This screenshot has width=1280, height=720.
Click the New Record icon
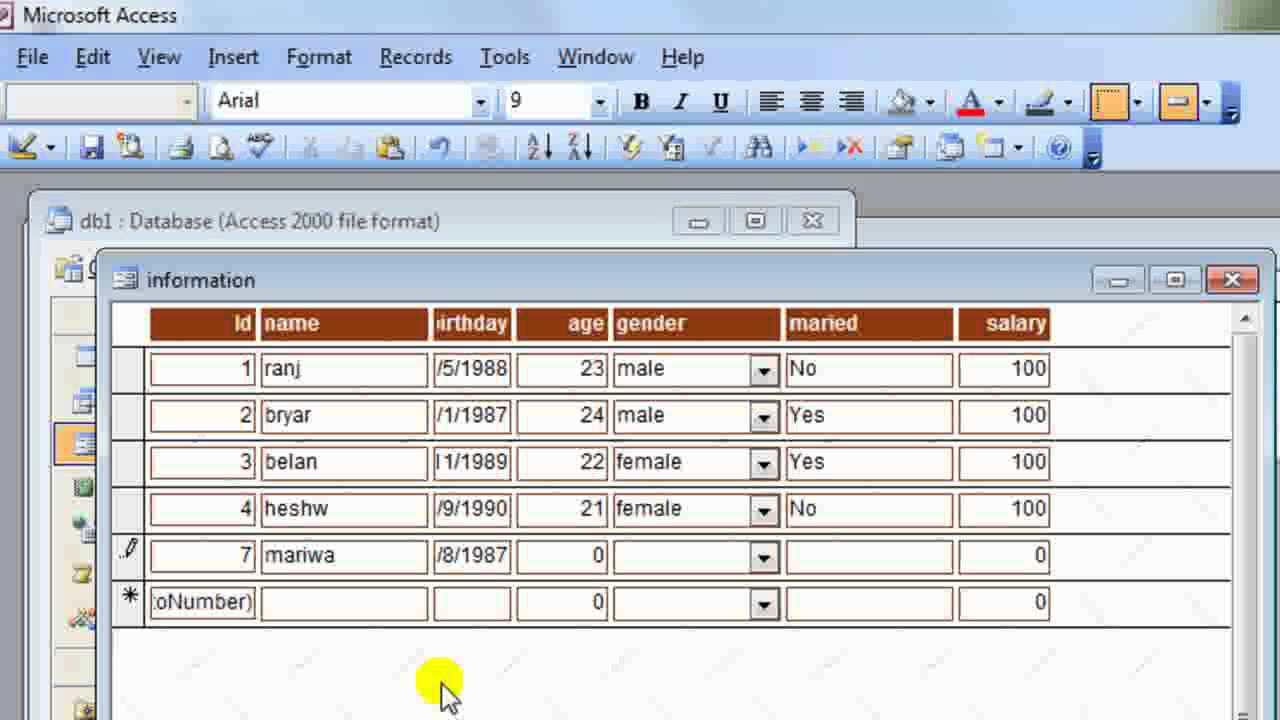pos(809,148)
